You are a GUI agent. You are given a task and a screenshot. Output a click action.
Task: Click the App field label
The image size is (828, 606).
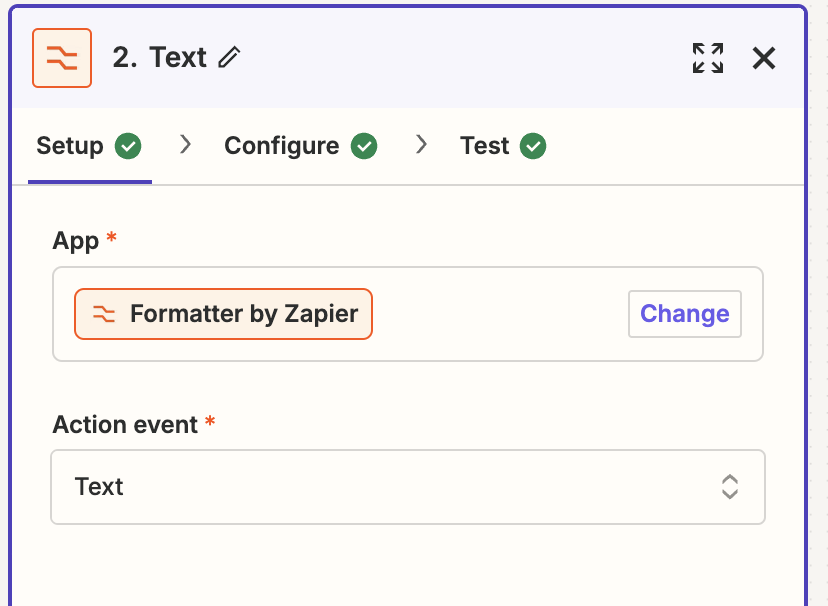[76, 241]
